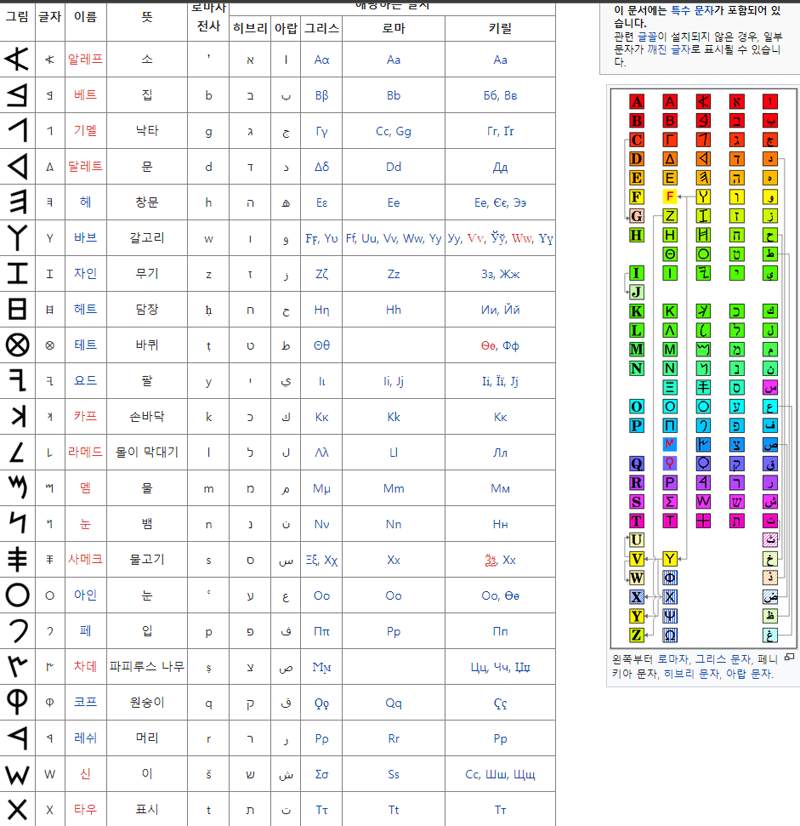Go to the 기멜 letter page
Screen dimensions: 800x826
tap(85, 131)
